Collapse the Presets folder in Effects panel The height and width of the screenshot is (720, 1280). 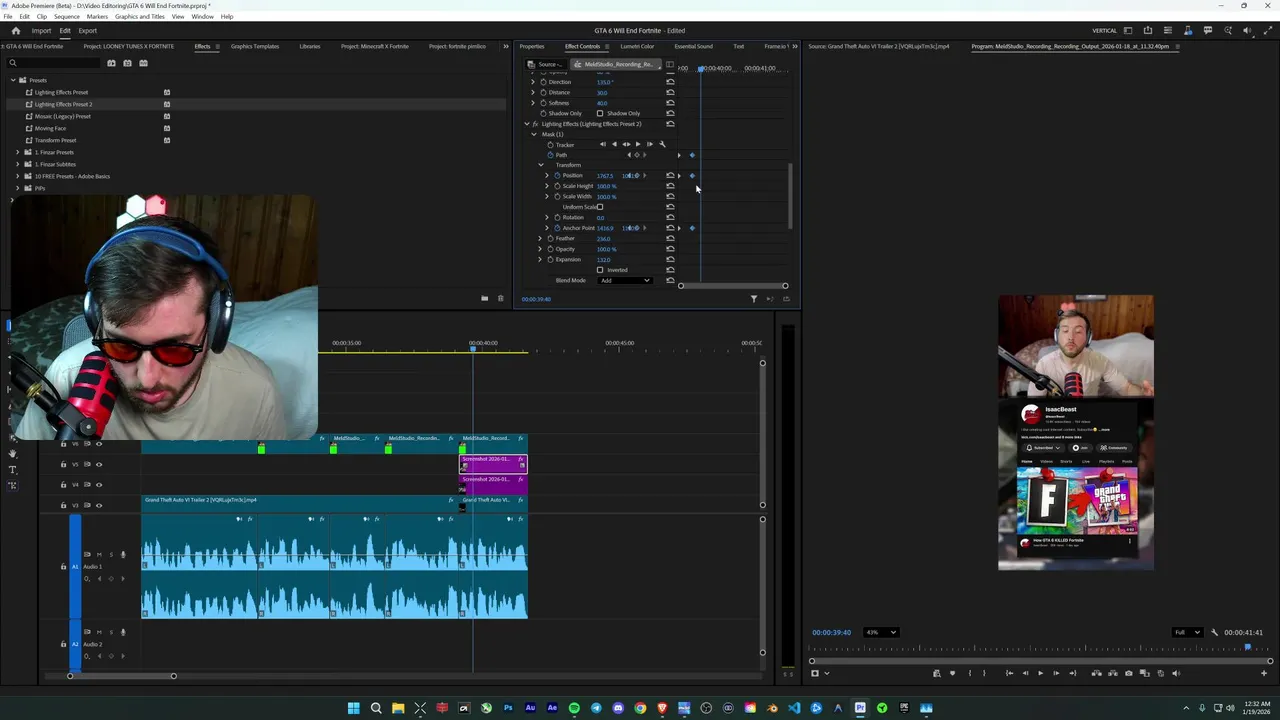tap(12, 80)
